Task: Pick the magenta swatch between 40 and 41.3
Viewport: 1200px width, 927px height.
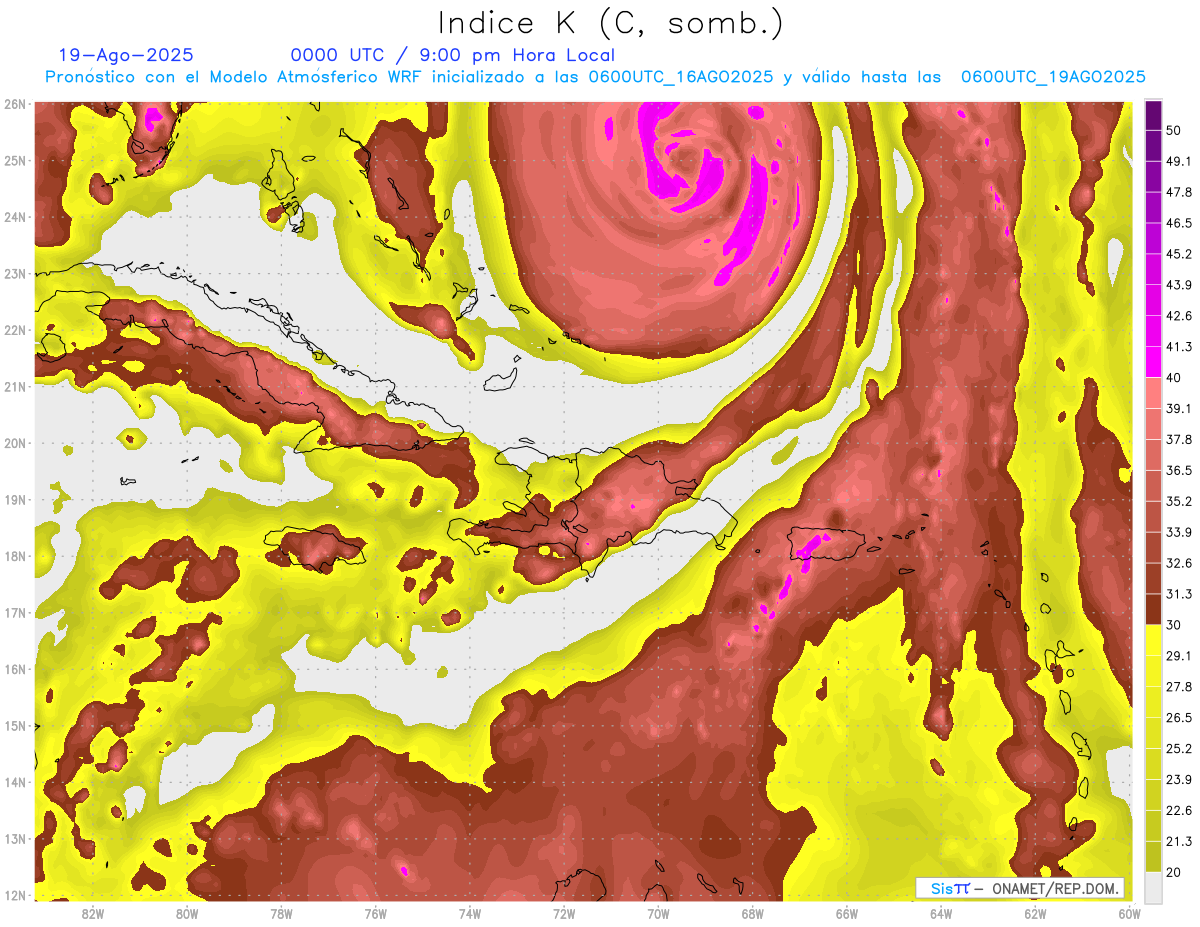Action: (1154, 362)
